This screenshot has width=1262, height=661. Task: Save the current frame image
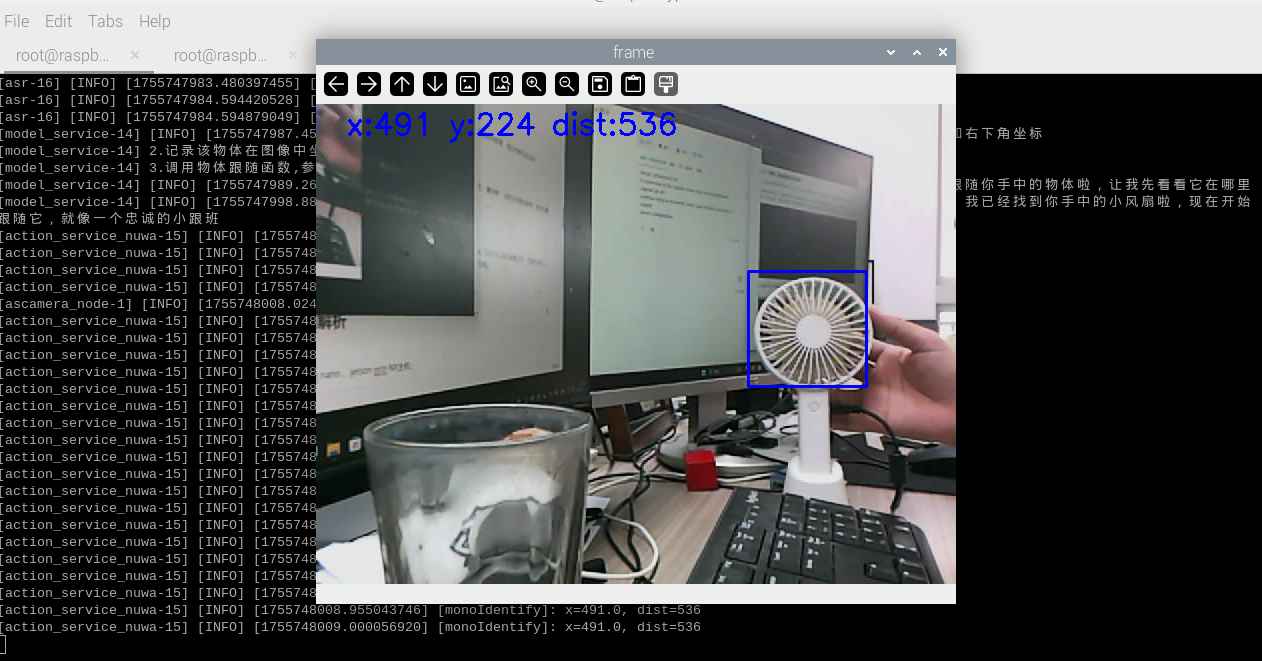pyautogui.click(x=600, y=84)
